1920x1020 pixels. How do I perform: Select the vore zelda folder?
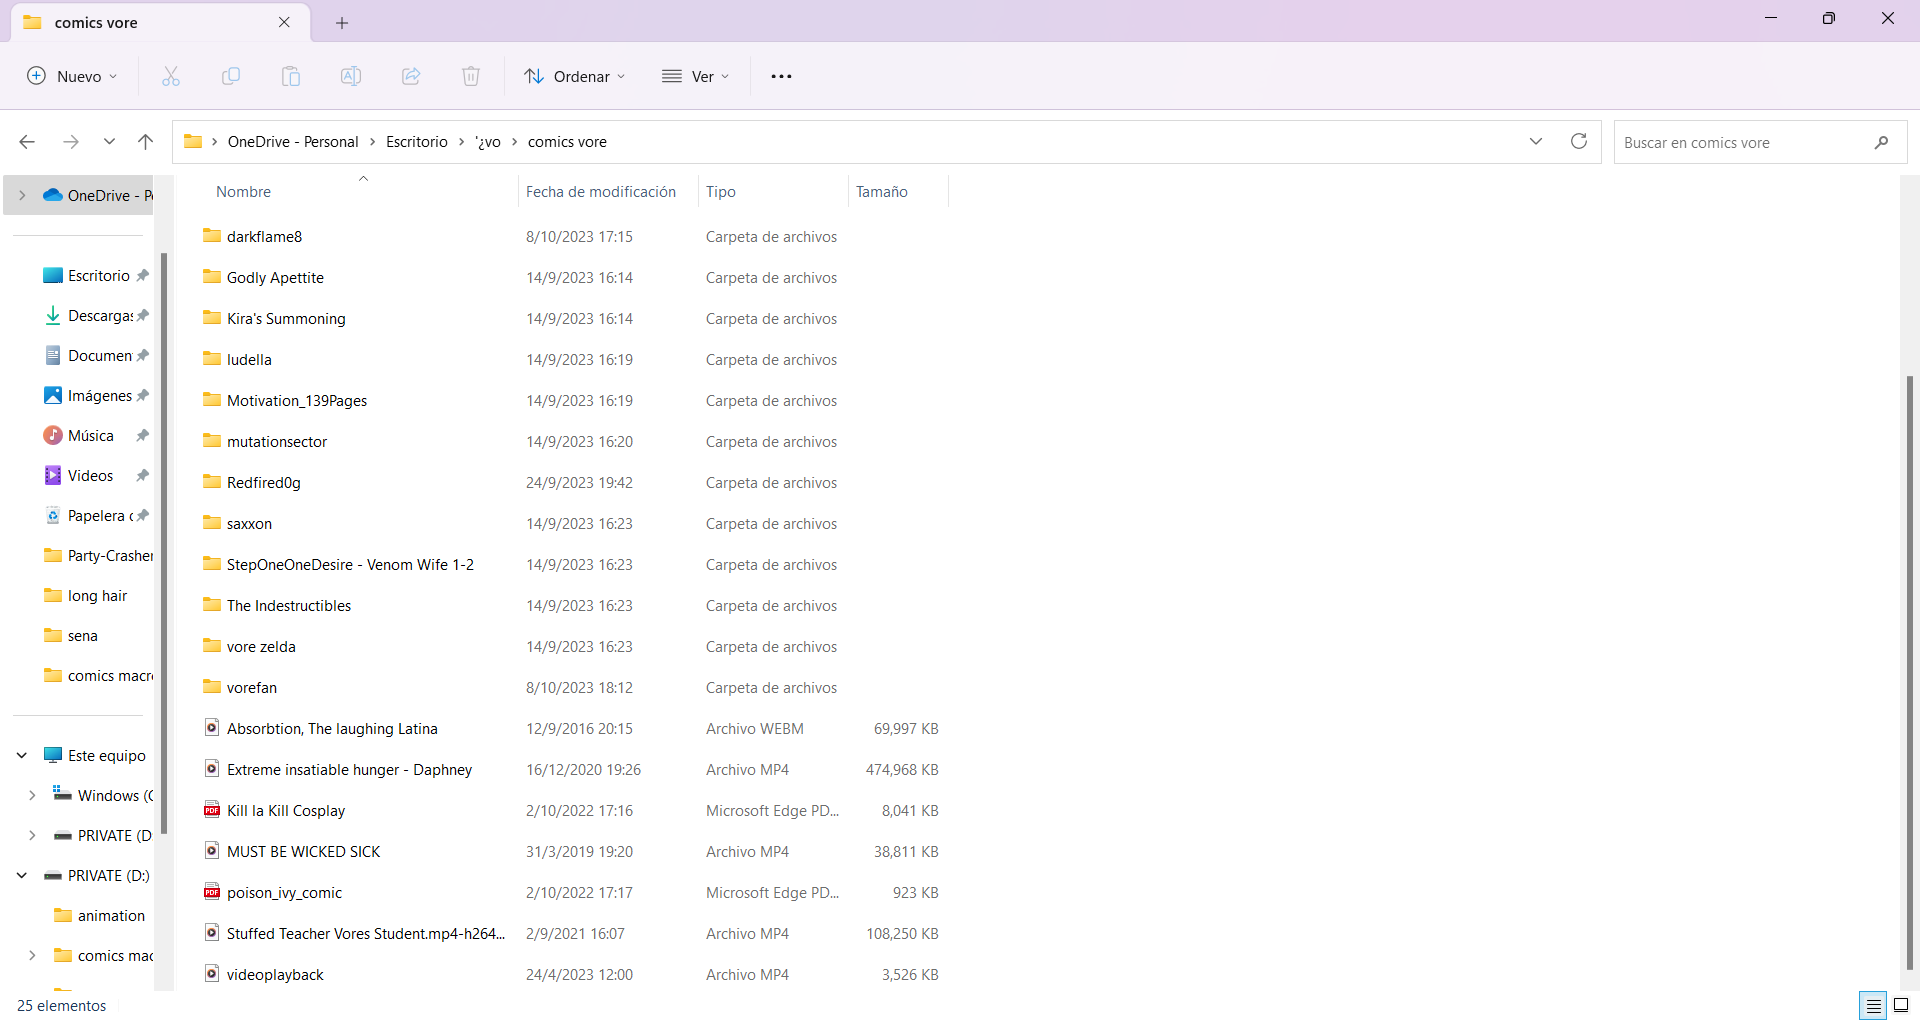261,646
